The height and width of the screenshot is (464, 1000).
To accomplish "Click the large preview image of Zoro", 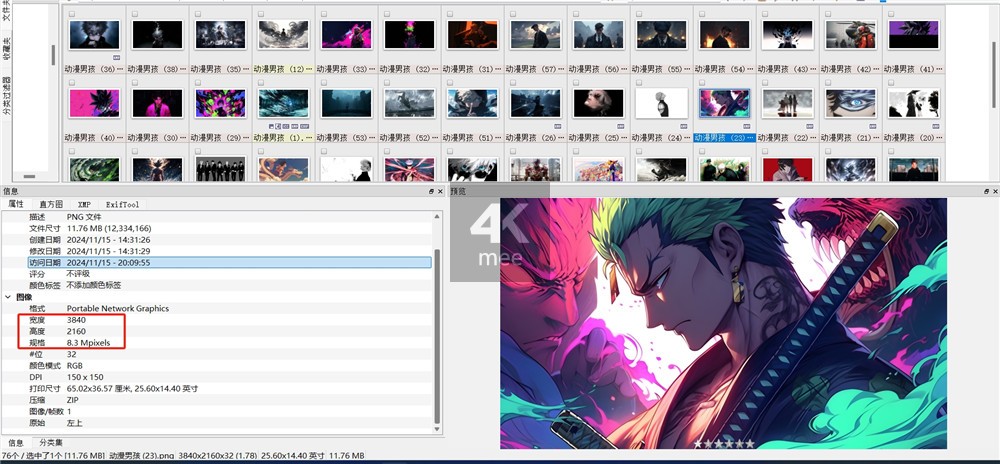I will click(723, 323).
